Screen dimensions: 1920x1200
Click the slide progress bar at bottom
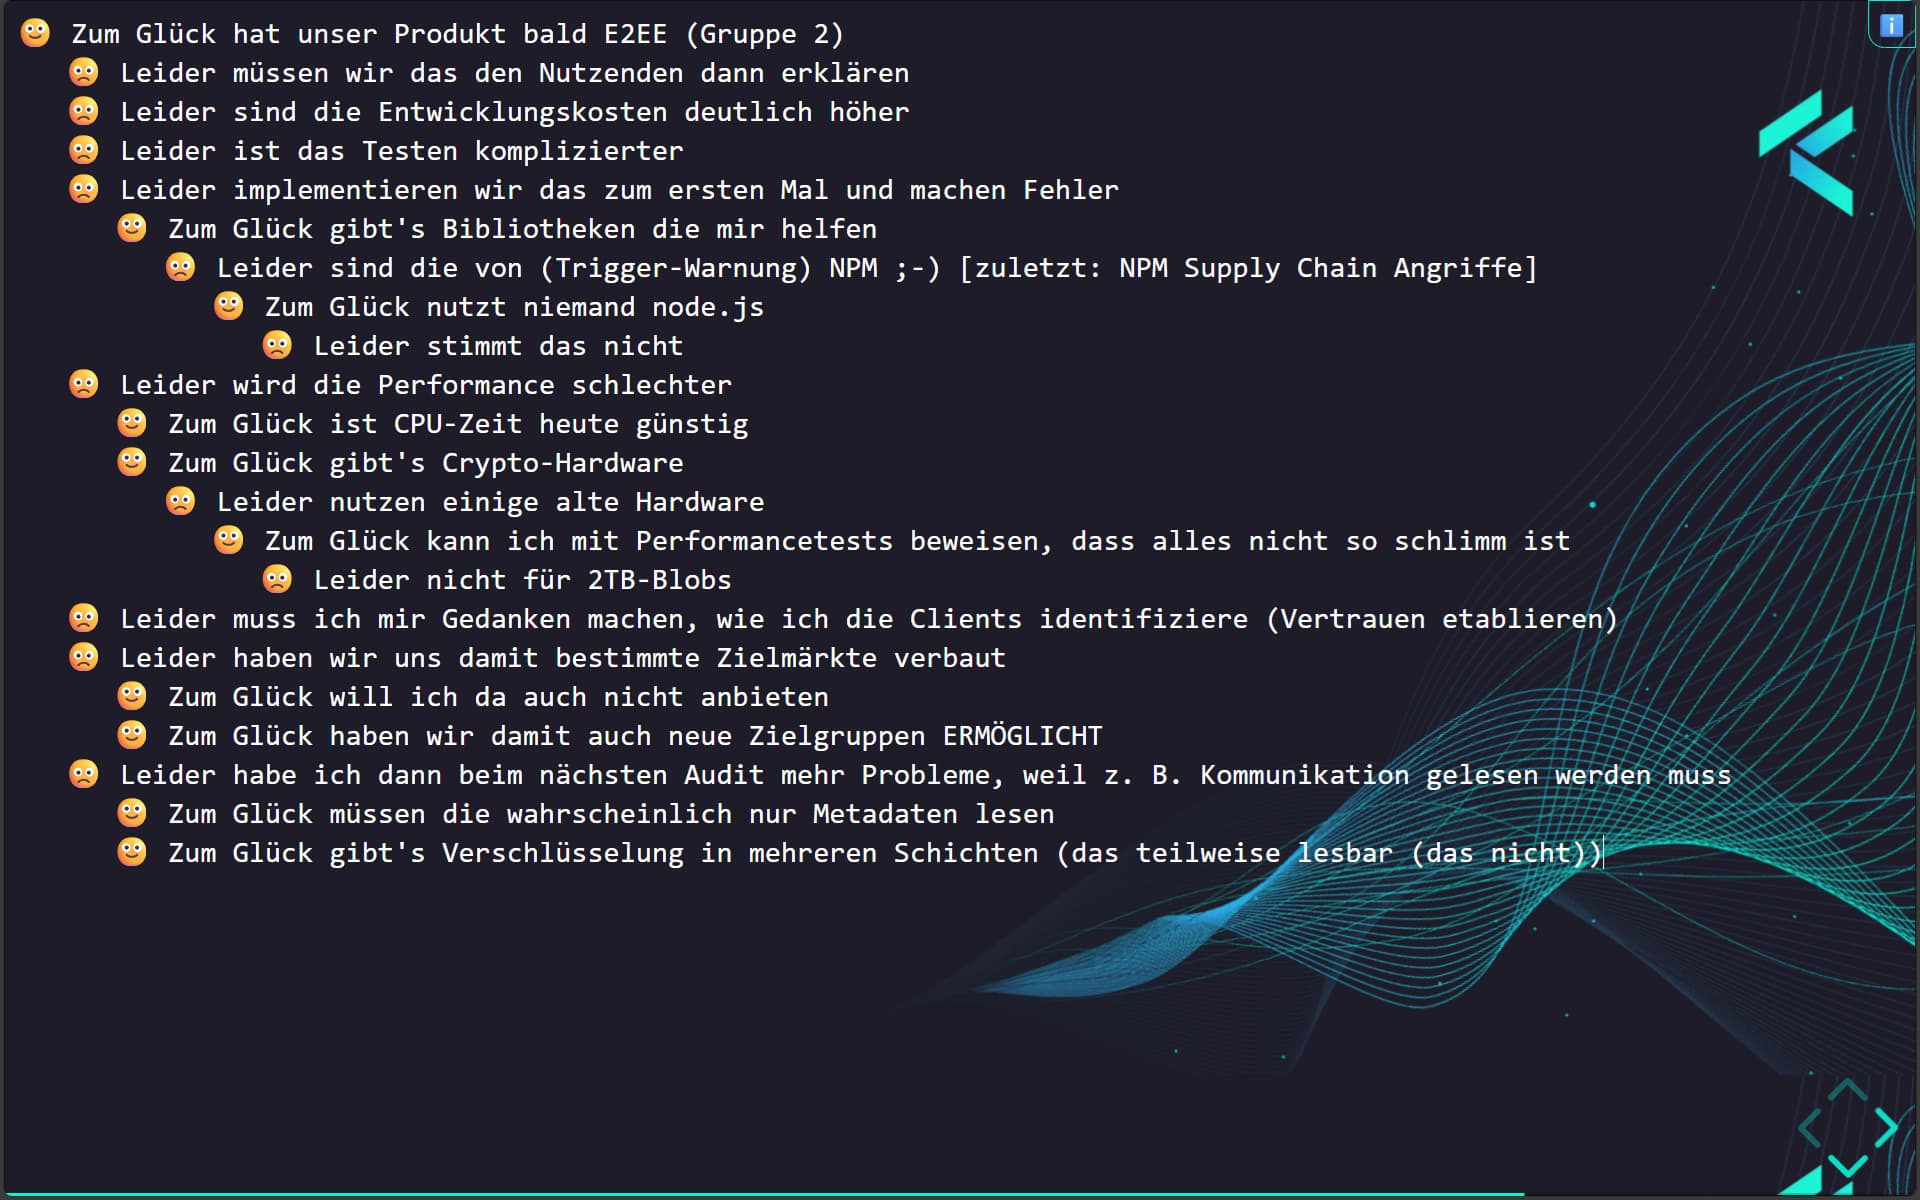coord(760,1194)
